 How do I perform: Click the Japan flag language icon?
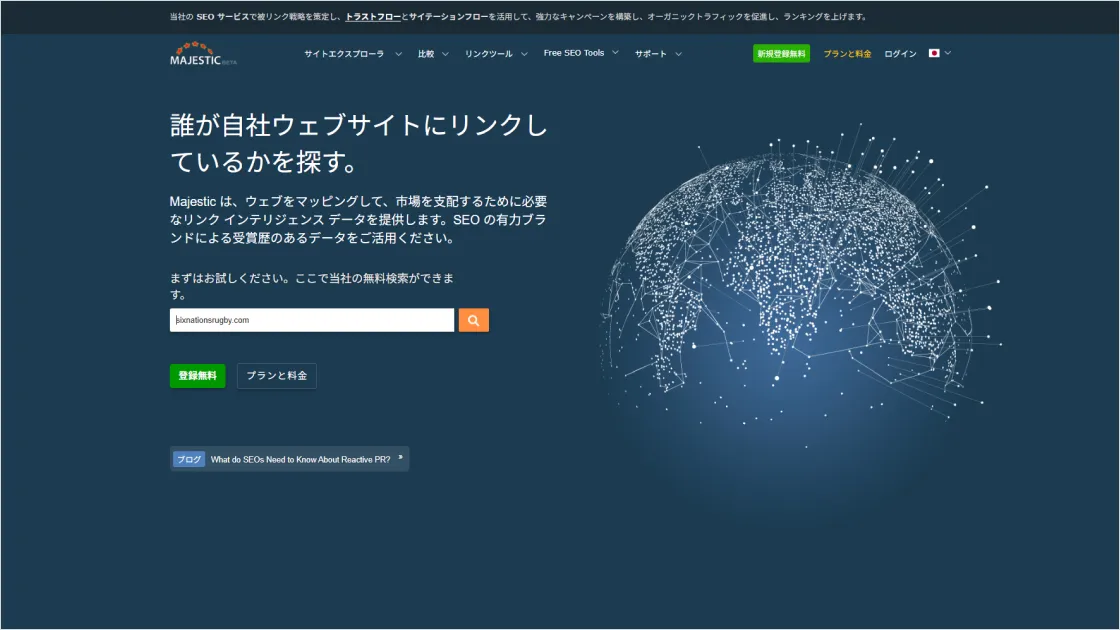point(934,53)
